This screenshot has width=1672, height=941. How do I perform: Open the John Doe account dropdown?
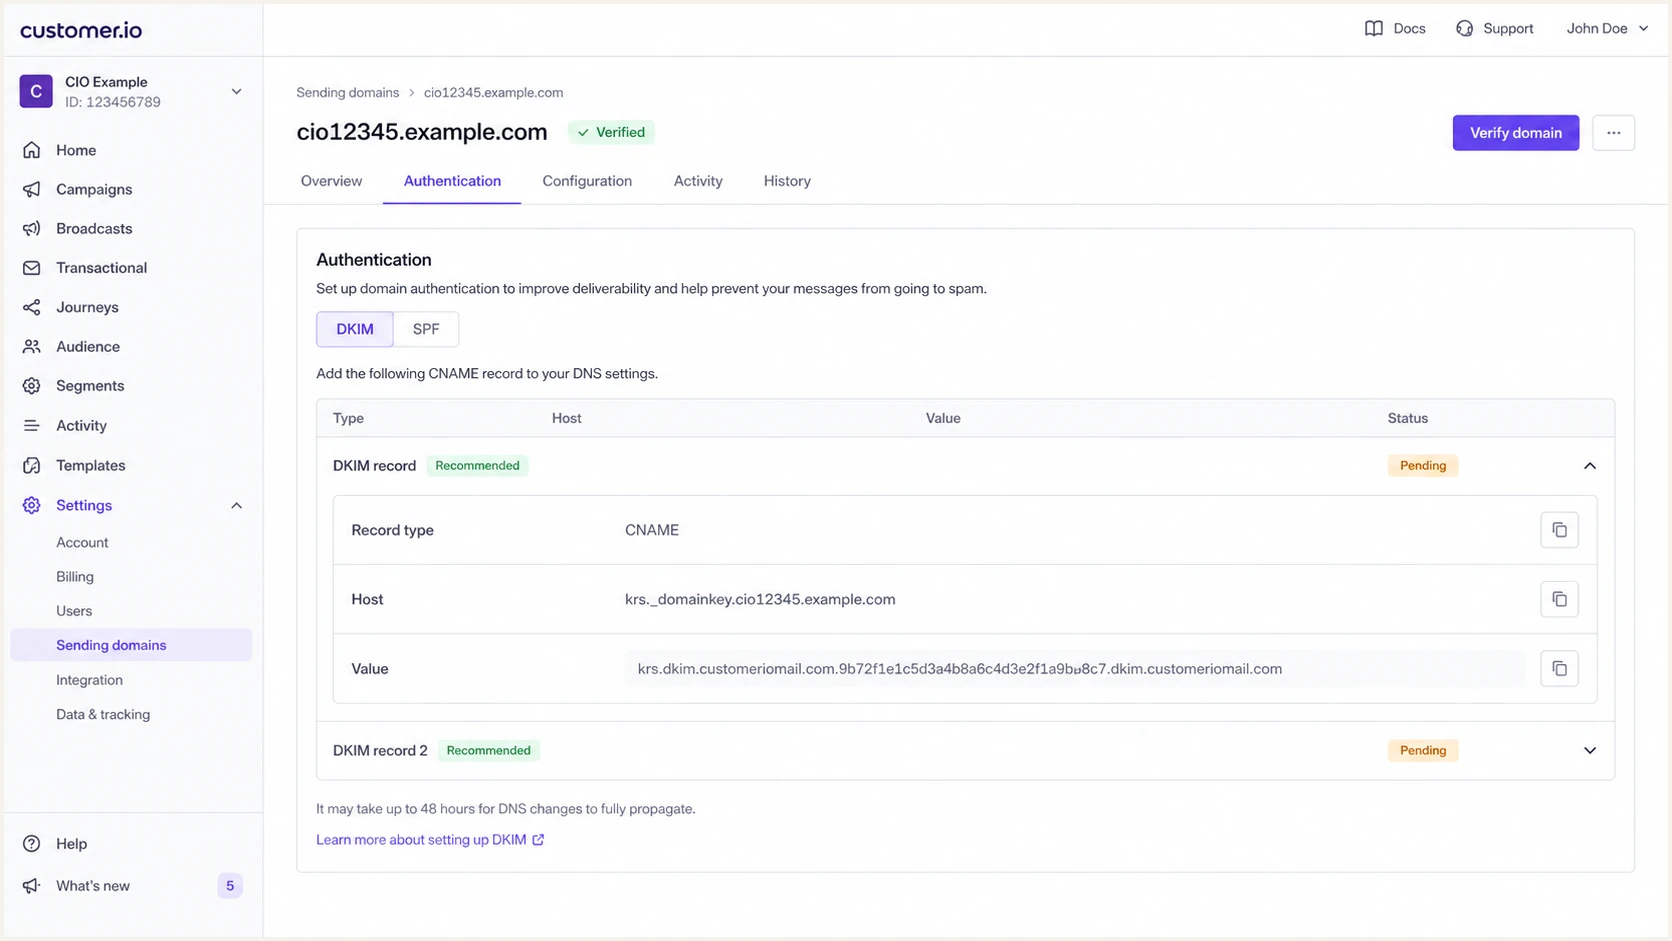(x=1607, y=28)
